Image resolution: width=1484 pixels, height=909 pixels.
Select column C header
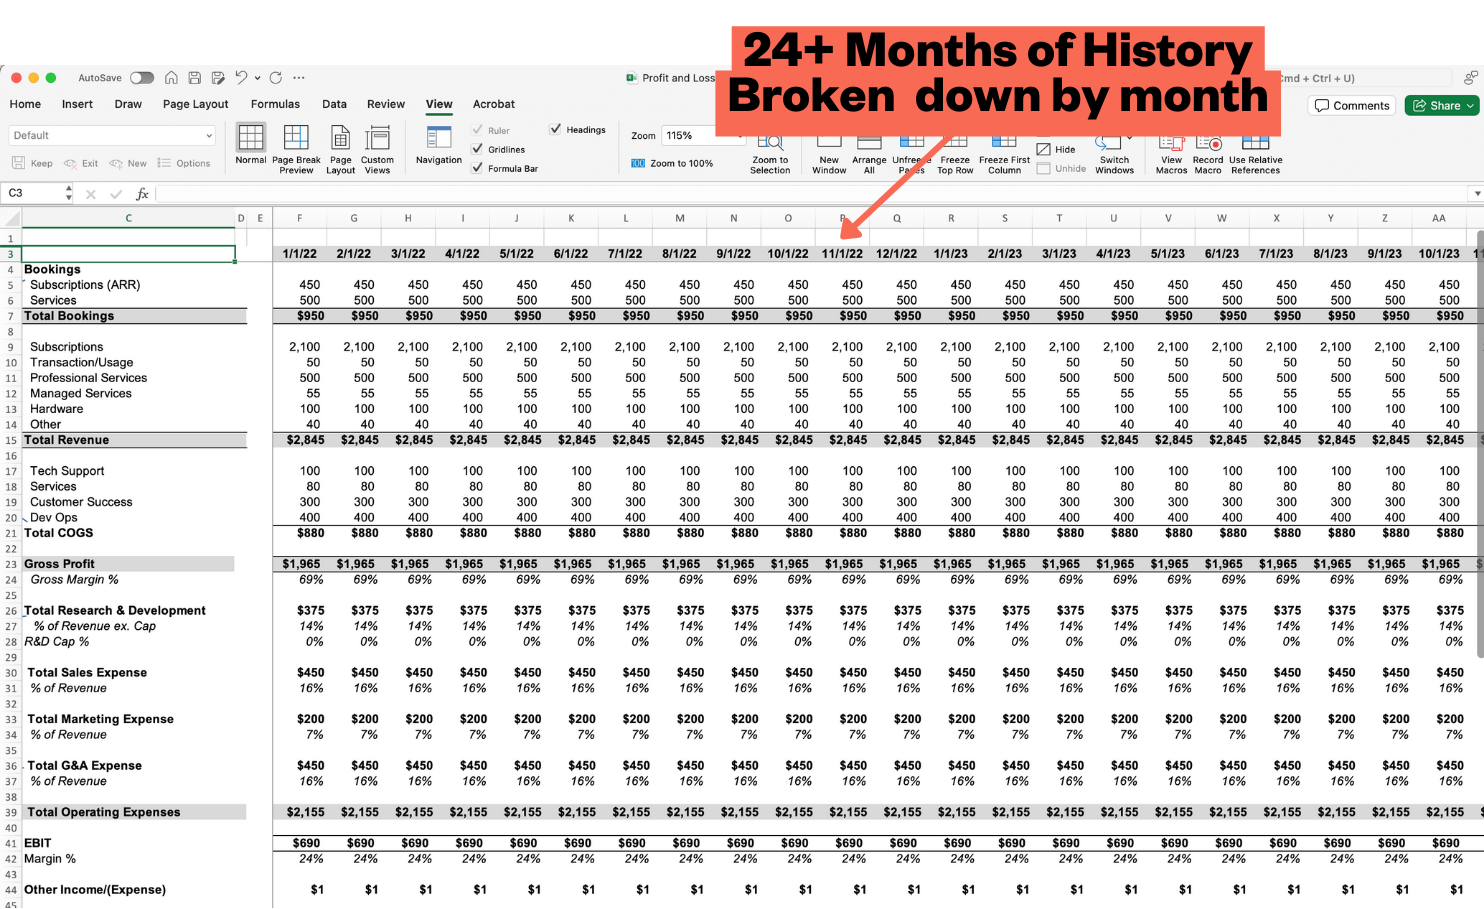click(x=128, y=218)
